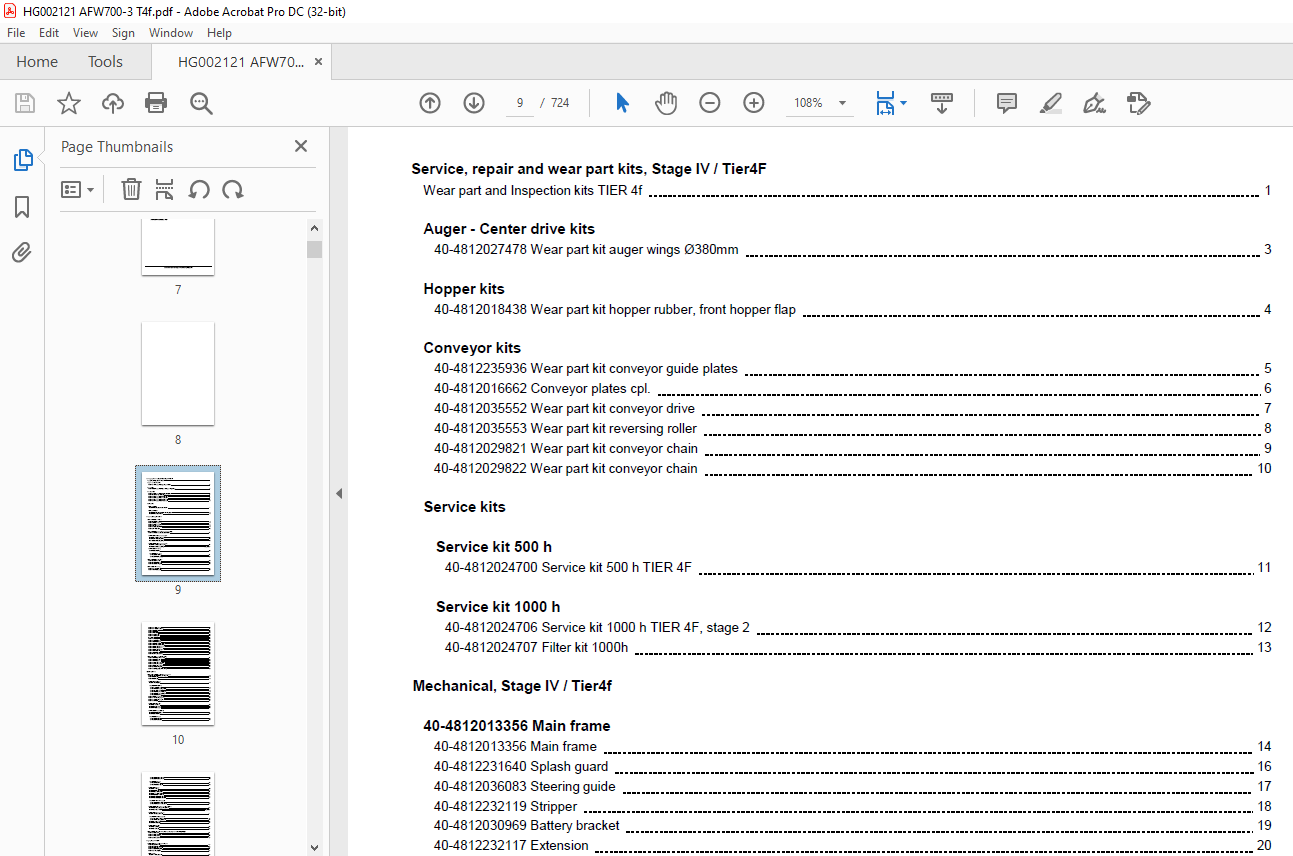Click the read mode scrolling icon

tap(942, 103)
